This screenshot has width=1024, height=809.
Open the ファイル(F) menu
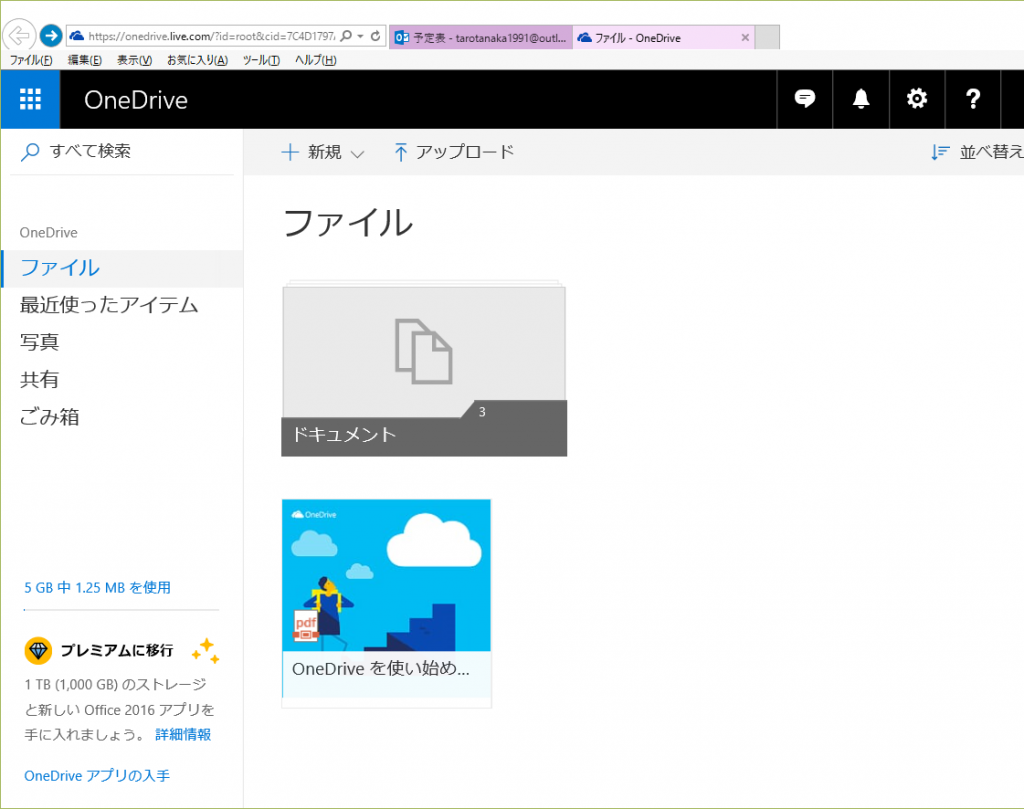pyautogui.click(x=31, y=60)
